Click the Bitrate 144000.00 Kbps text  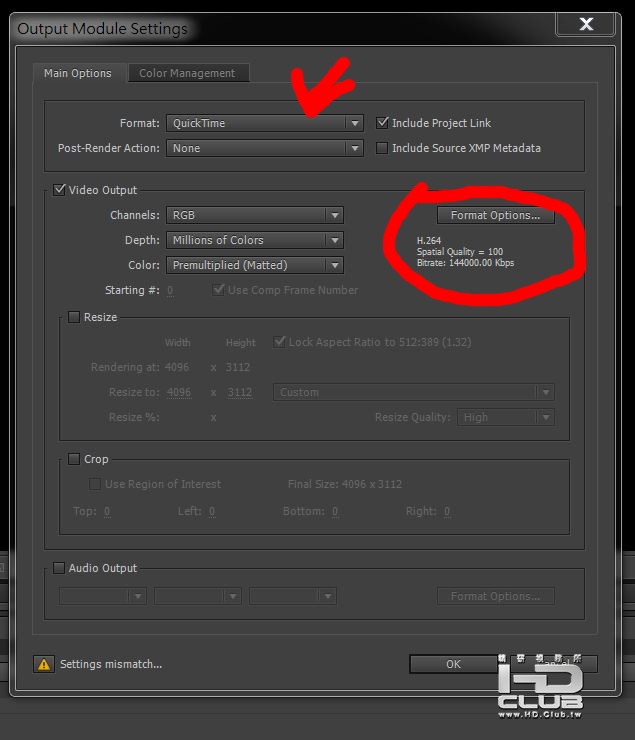pos(465,263)
